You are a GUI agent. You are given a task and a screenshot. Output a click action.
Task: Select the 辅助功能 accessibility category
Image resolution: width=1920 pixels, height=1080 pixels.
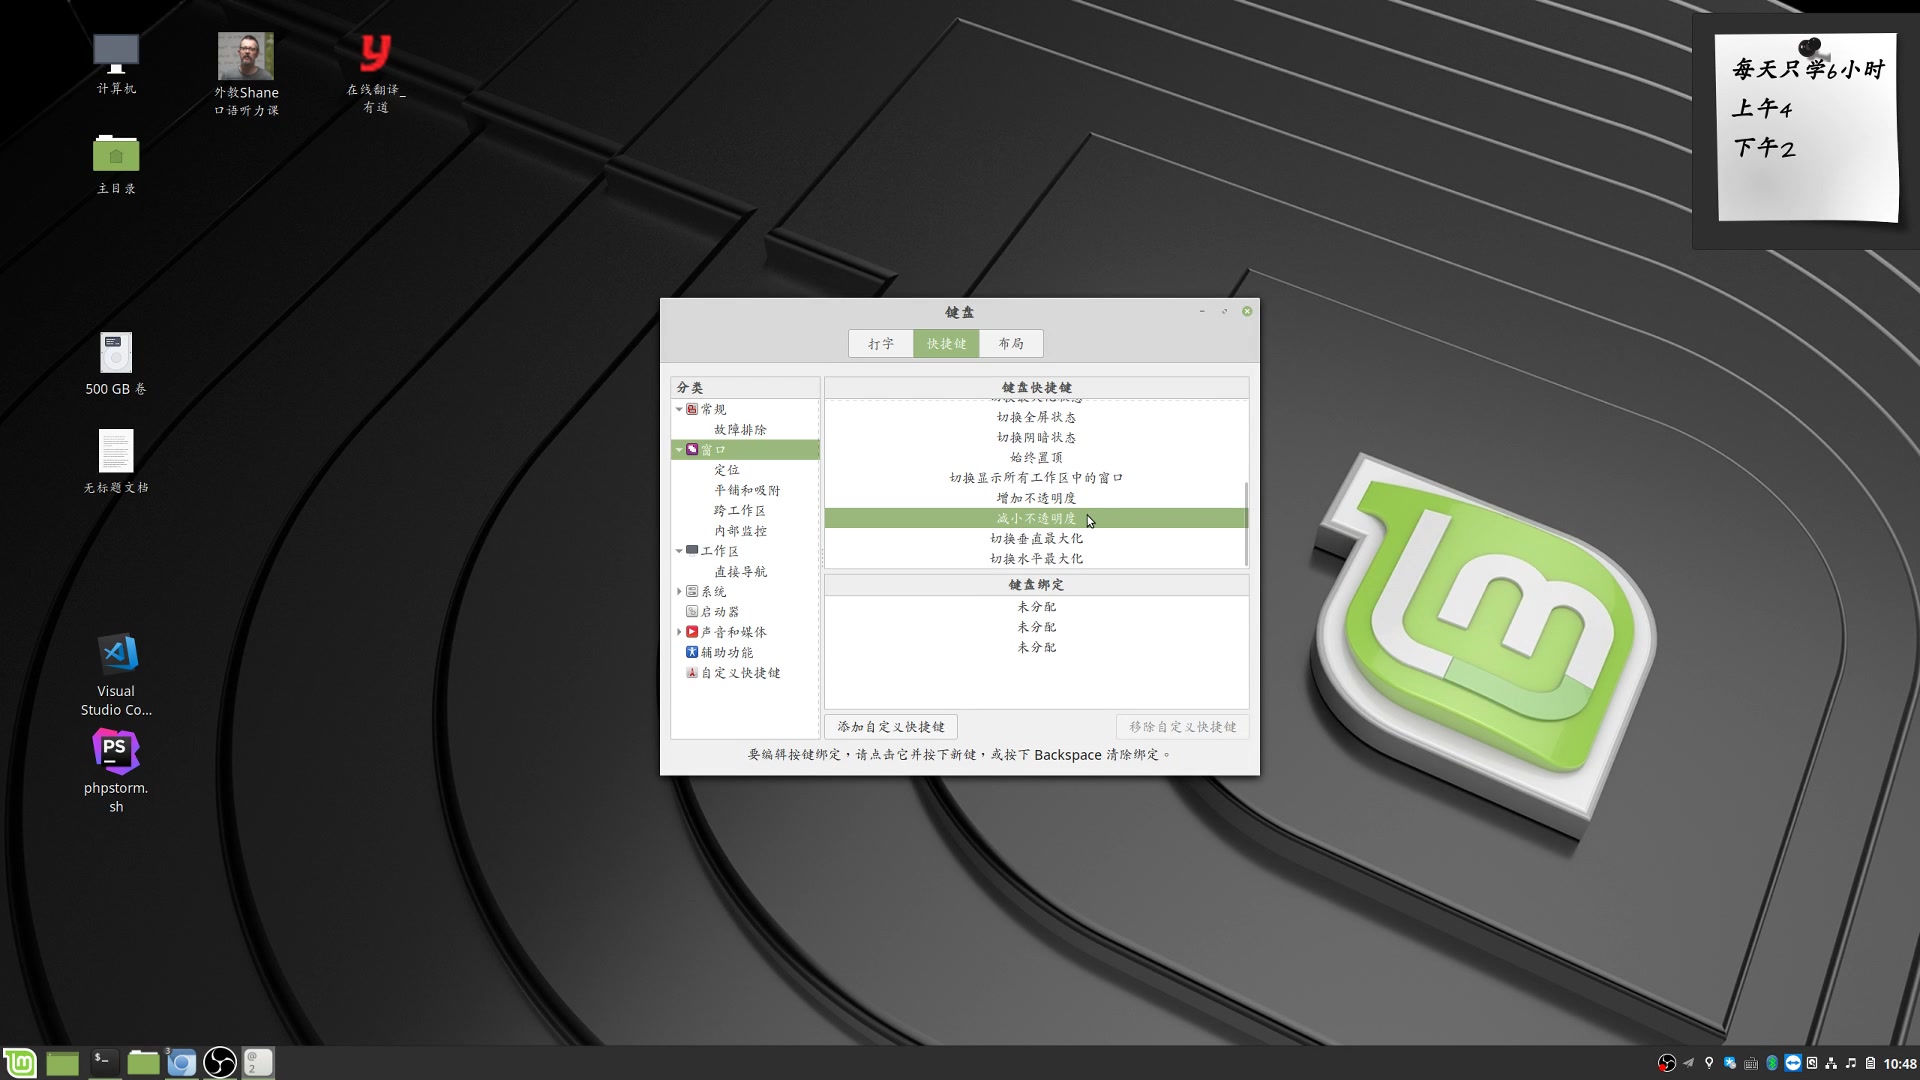pos(727,652)
